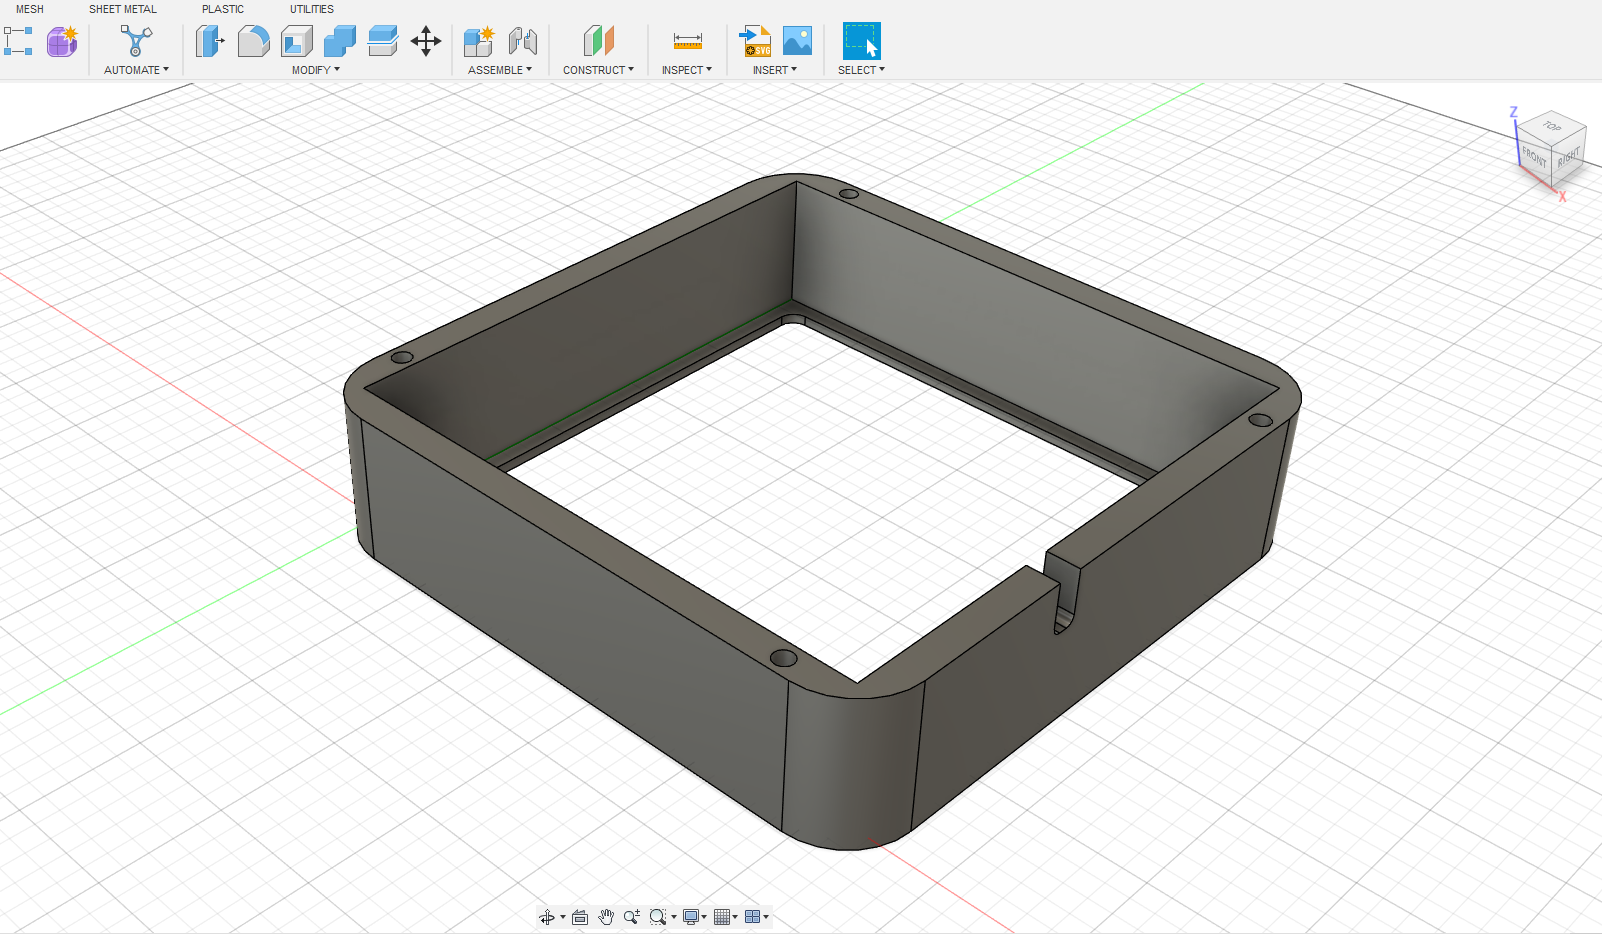Expand the Display Settings dropdown arrow

(704, 917)
